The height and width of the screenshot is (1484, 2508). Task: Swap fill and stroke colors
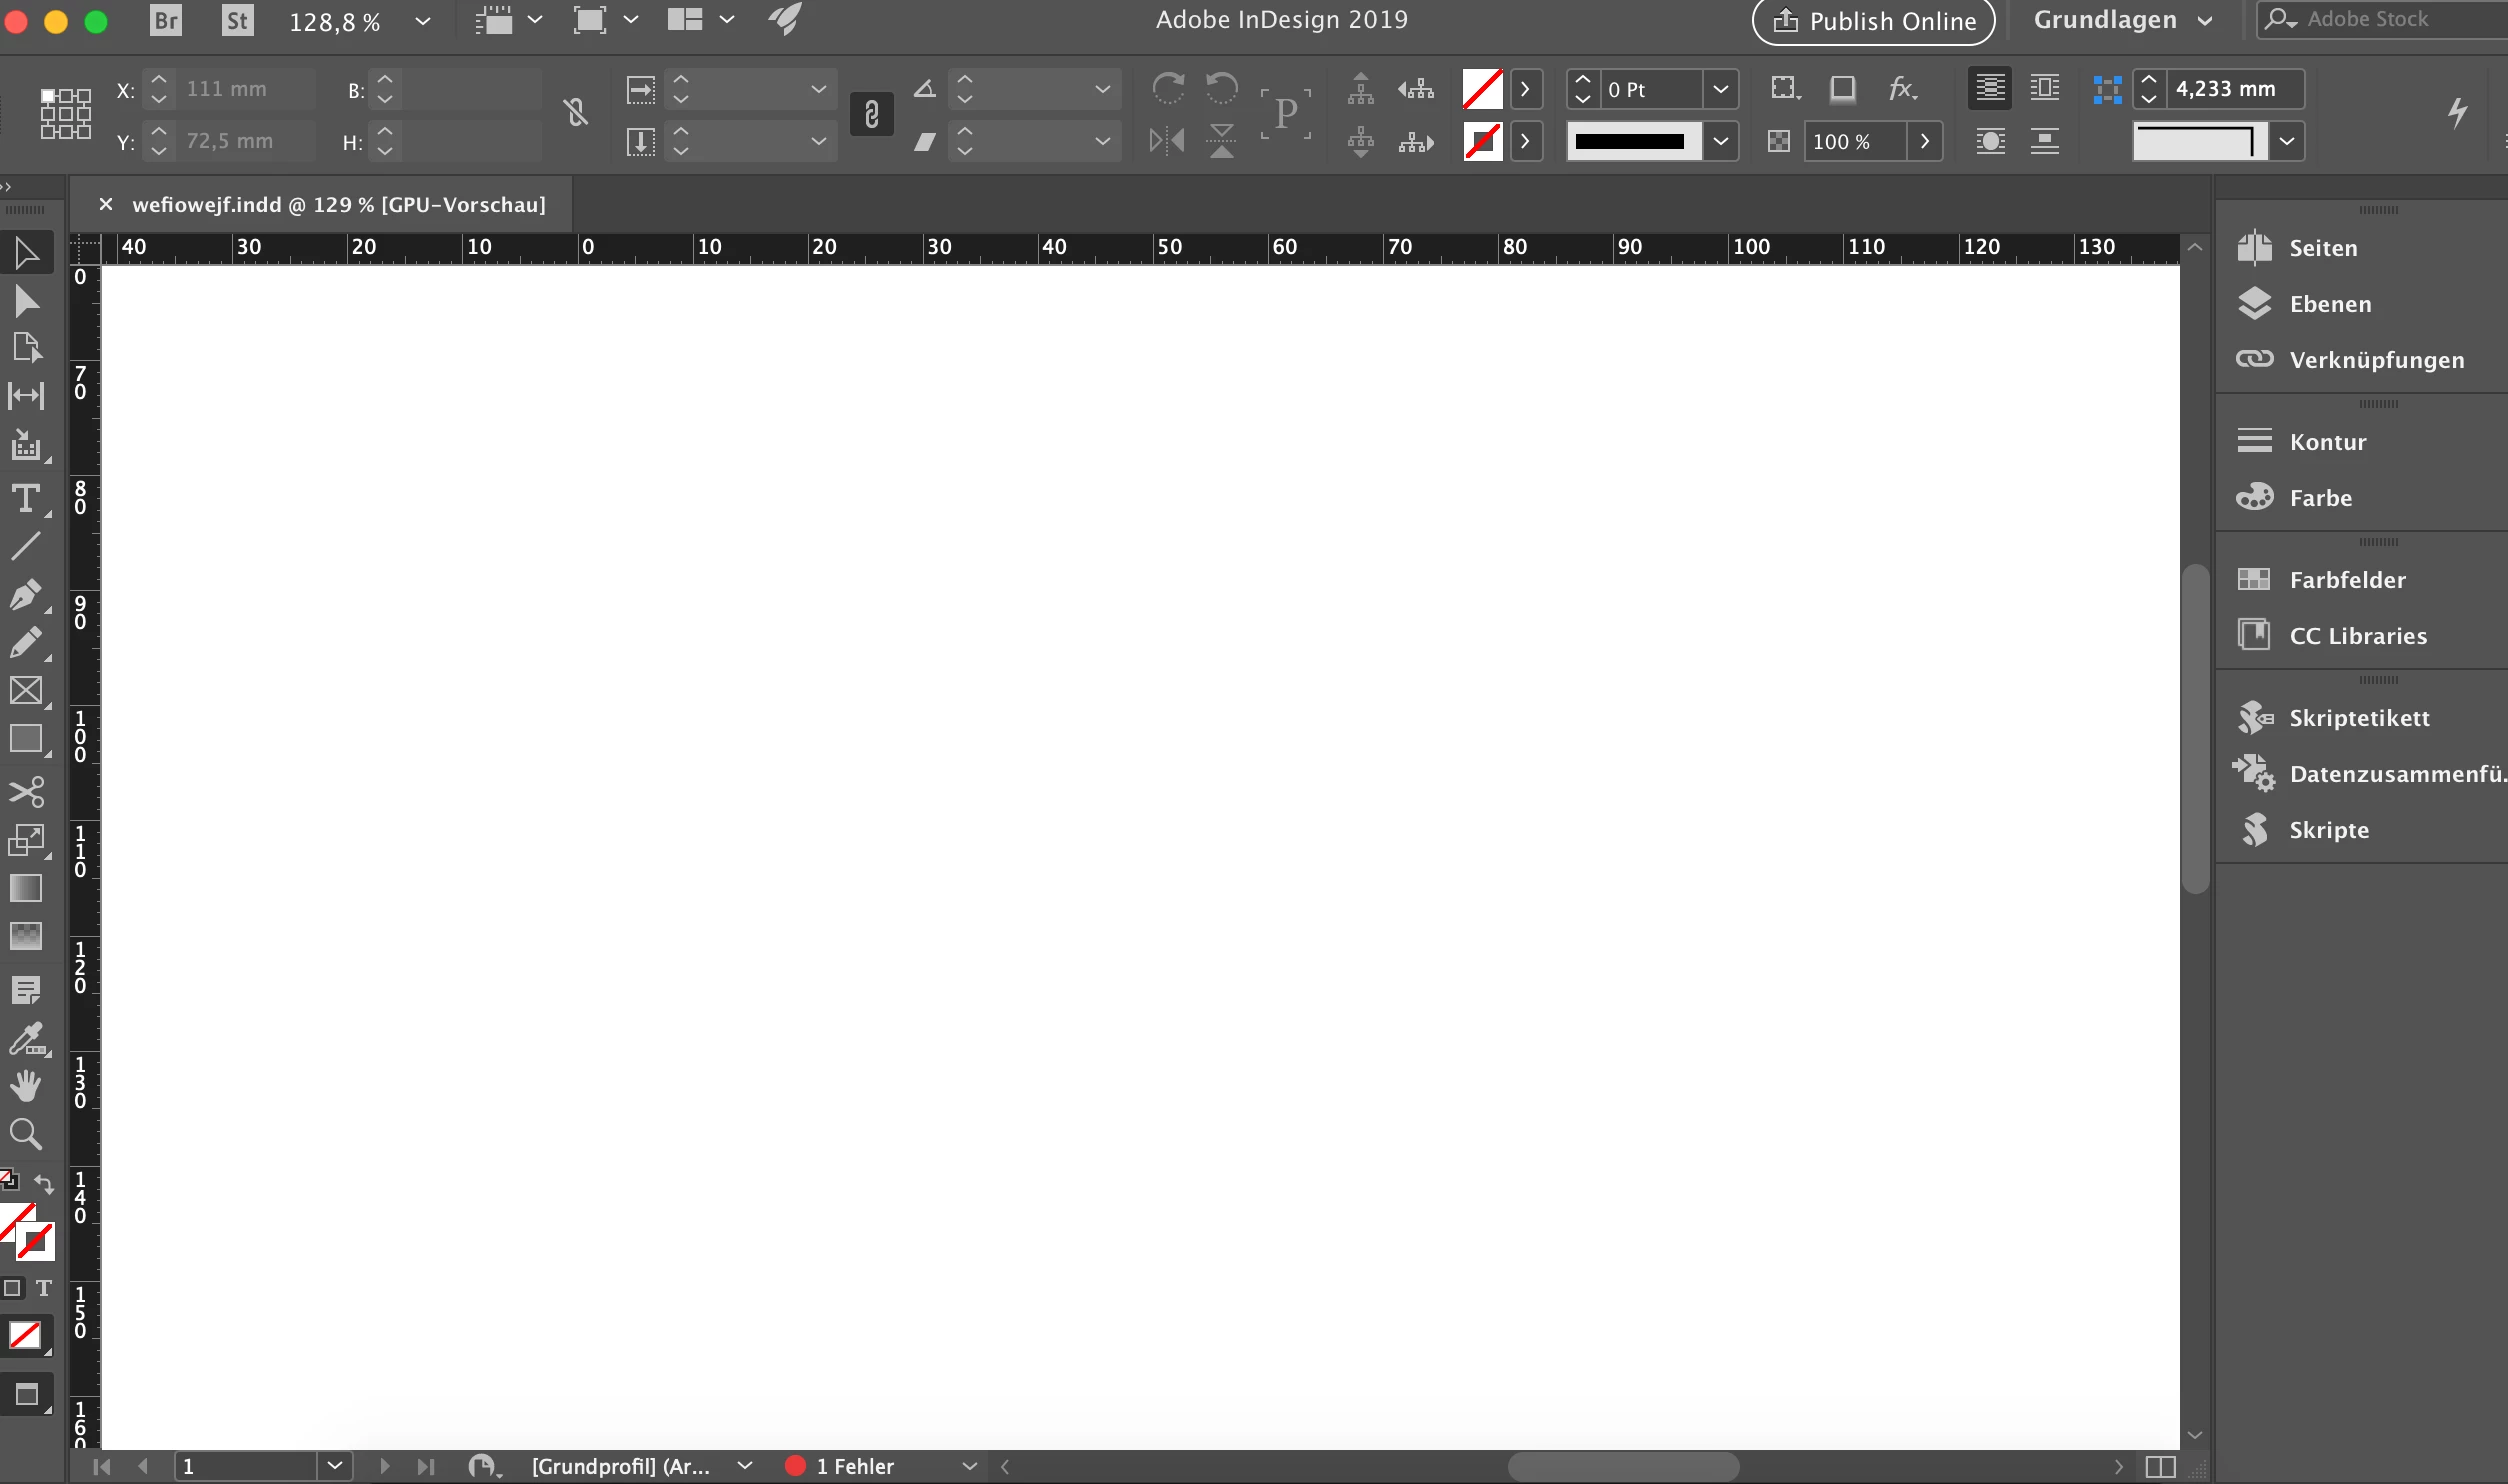pyautogui.click(x=44, y=1184)
